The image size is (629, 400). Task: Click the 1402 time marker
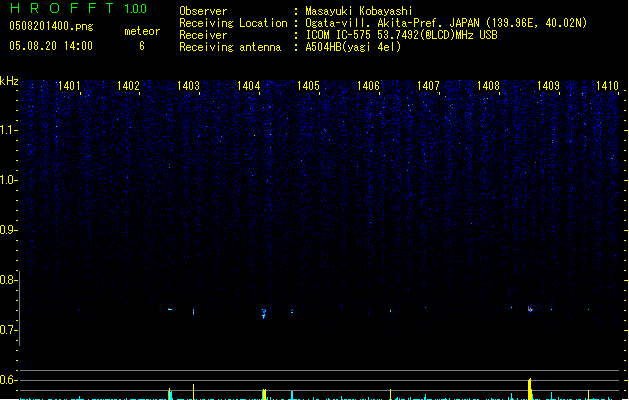[x=128, y=85]
